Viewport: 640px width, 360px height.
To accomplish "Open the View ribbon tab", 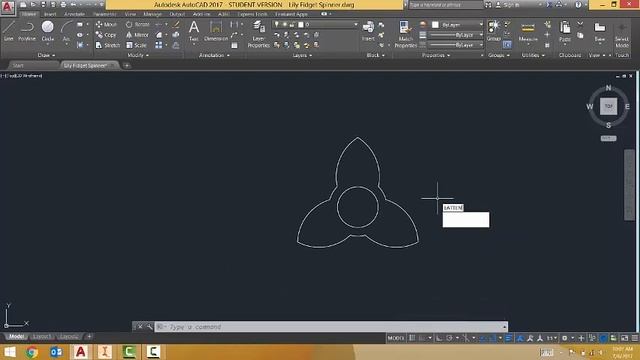I will coord(130,14).
